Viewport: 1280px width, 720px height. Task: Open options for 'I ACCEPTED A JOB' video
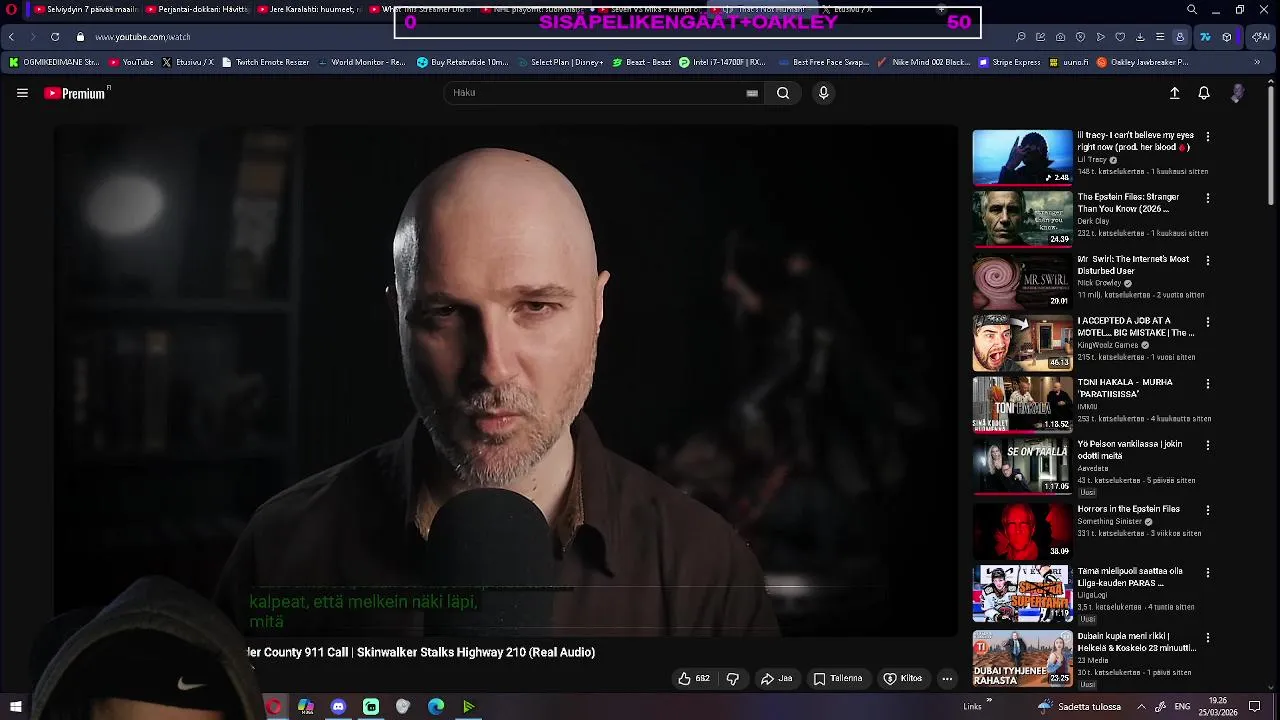pyautogui.click(x=1208, y=322)
